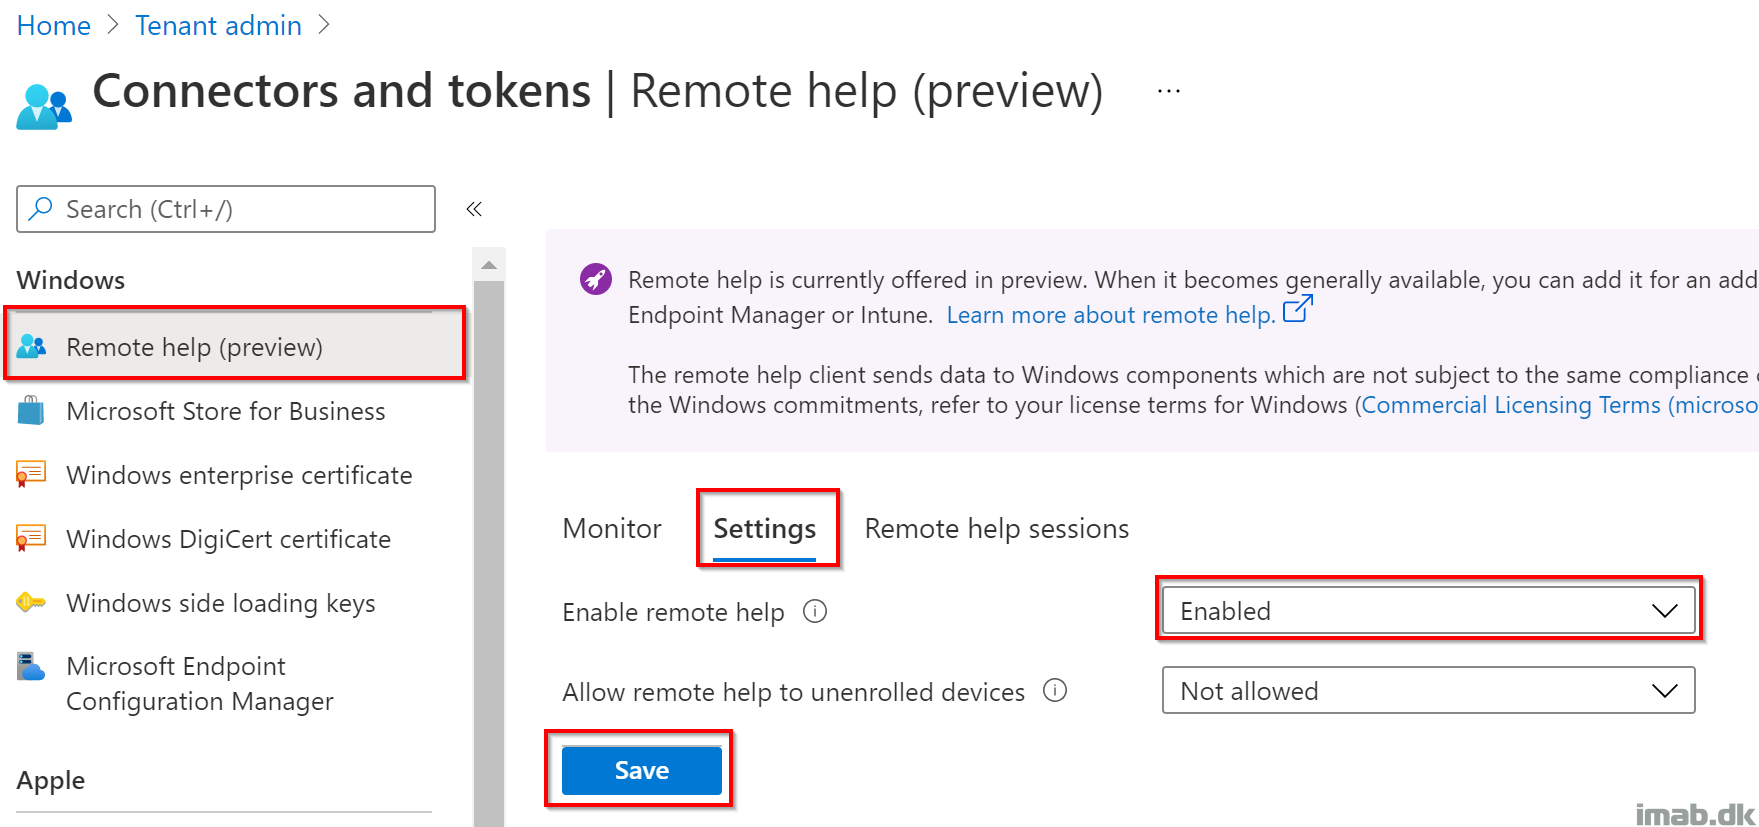1759x827 pixels.
Task: Click info icon next to Enable remote help
Action: (815, 611)
